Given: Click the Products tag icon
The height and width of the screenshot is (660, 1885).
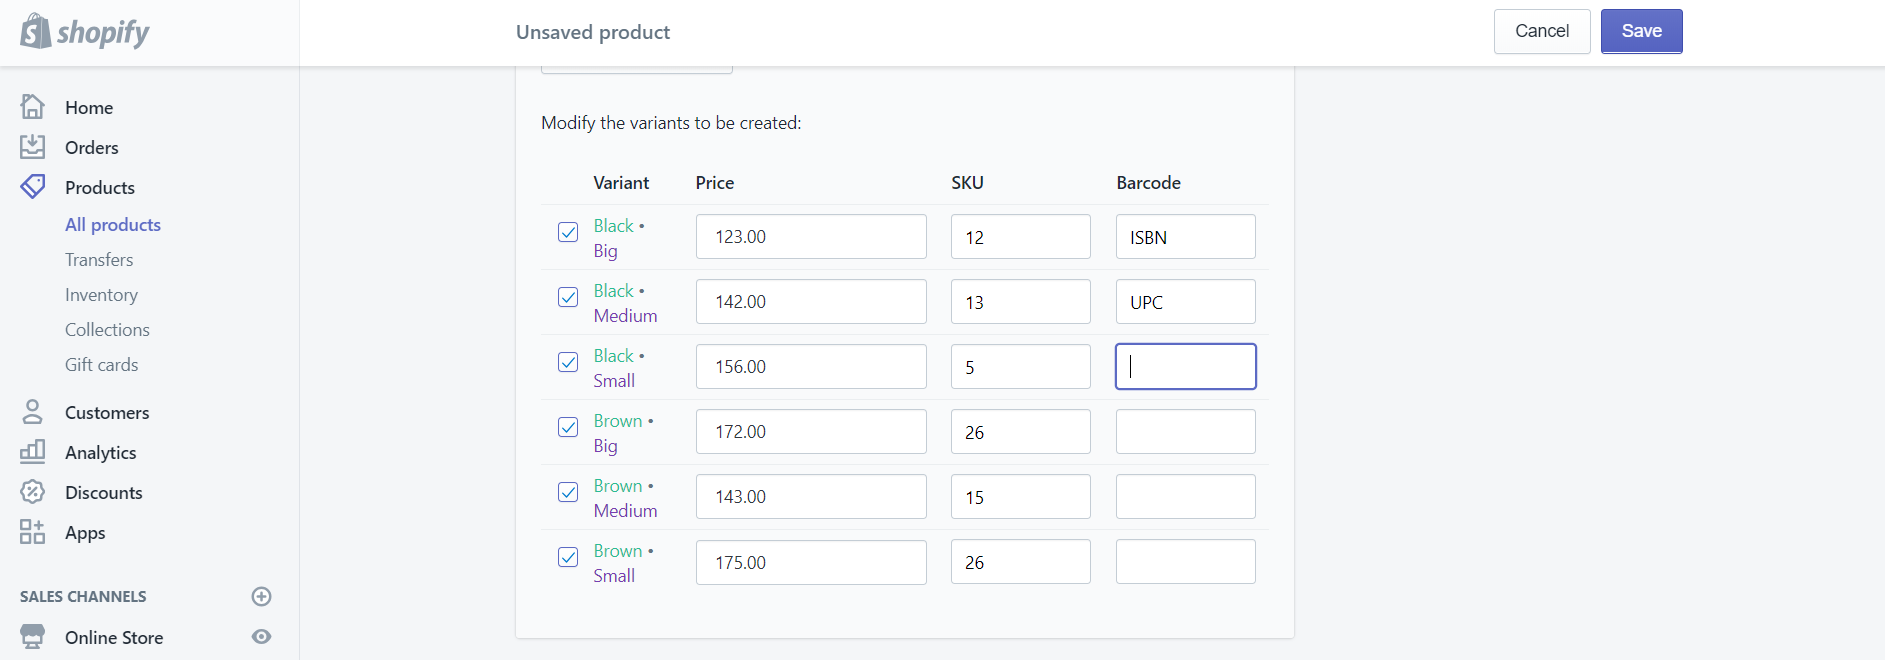Looking at the screenshot, I should [33, 187].
